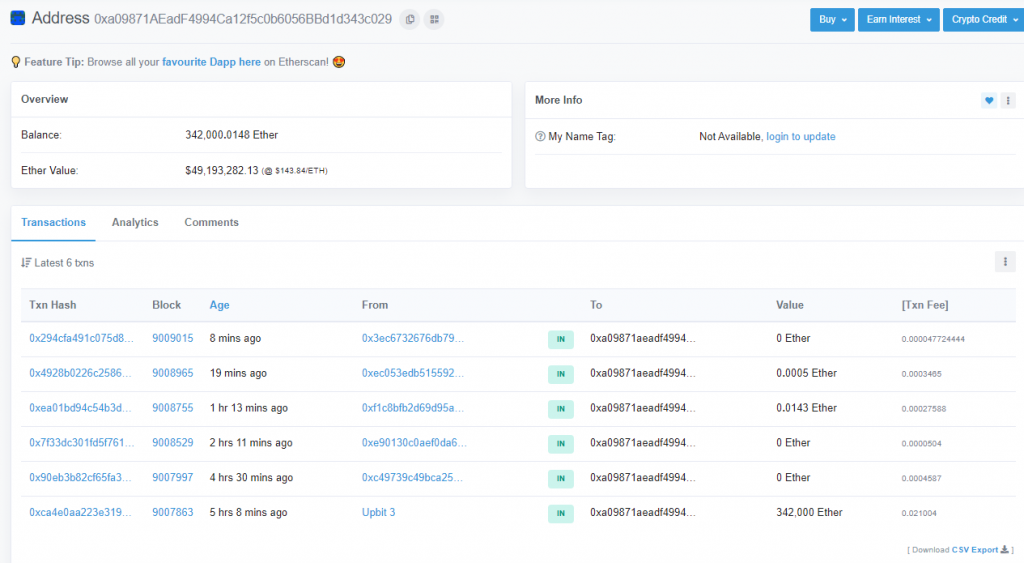Copy the address to clipboard icon
Screen dimensions: 1024x563
coord(409,19)
